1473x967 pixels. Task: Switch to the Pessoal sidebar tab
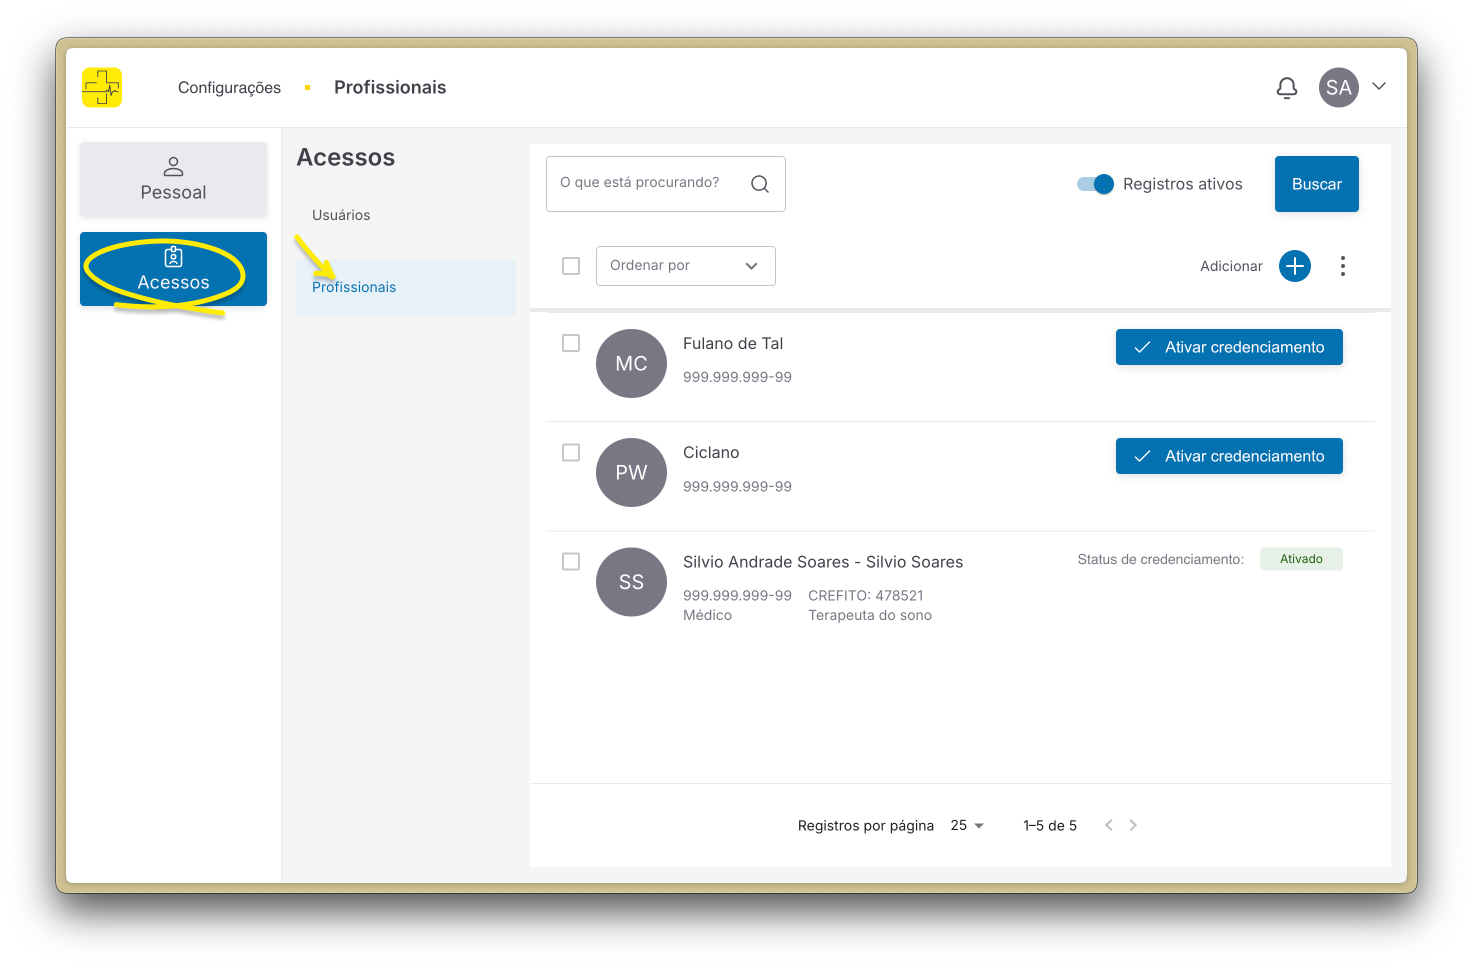coord(173,179)
